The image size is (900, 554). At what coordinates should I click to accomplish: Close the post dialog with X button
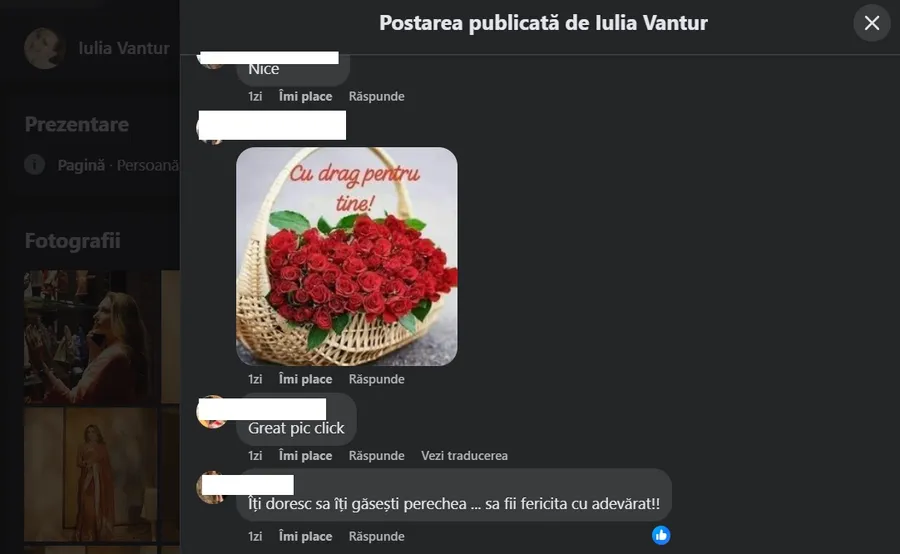coord(871,23)
